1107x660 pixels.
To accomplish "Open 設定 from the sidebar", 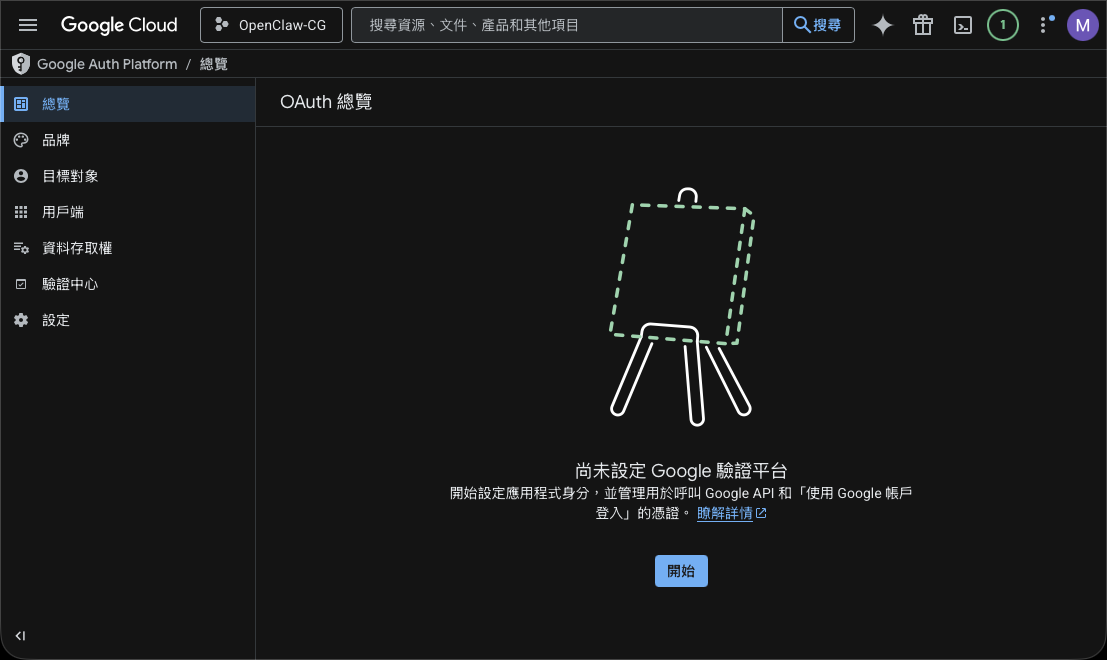I will 56,320.
